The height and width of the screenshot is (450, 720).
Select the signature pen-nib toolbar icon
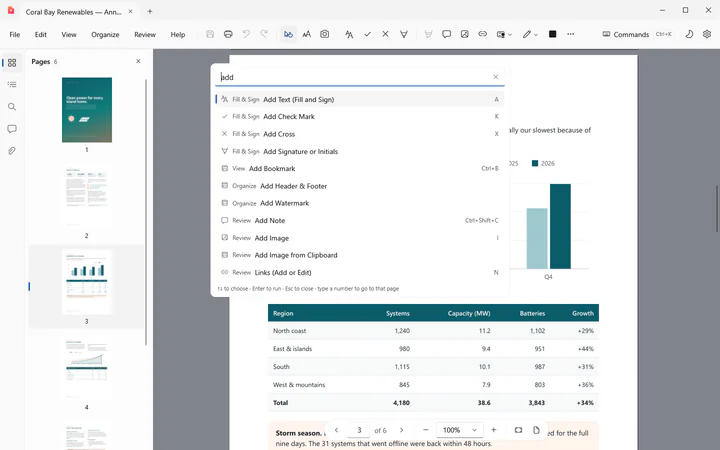tap(404, 34)
